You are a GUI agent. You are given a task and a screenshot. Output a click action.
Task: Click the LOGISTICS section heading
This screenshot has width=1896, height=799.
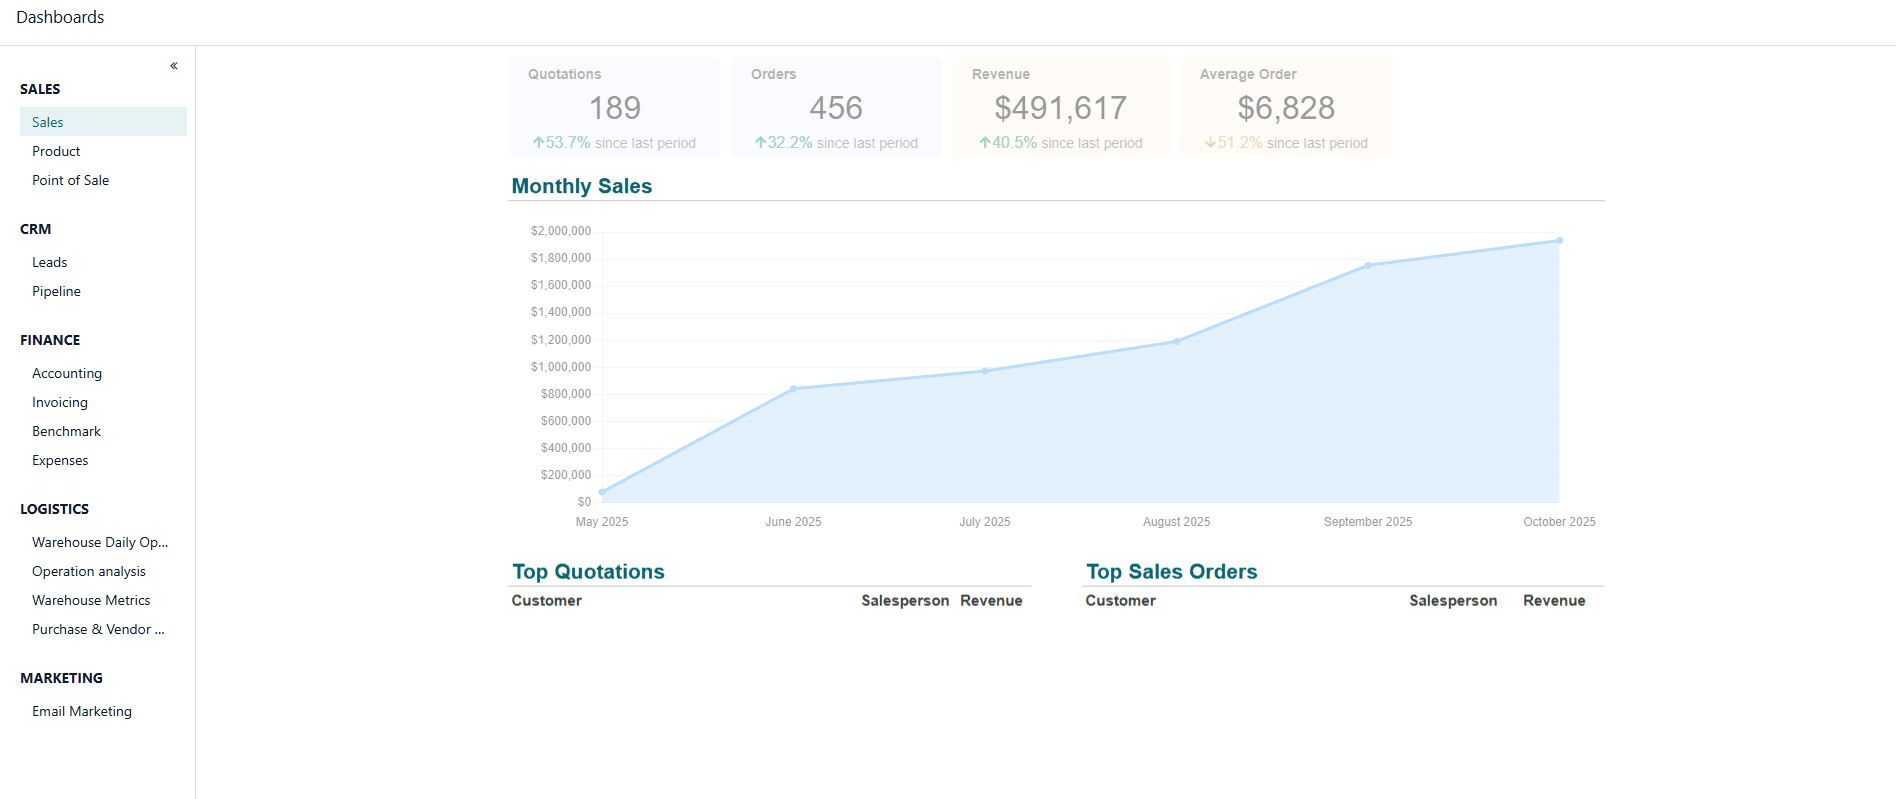tap(54, 509)
